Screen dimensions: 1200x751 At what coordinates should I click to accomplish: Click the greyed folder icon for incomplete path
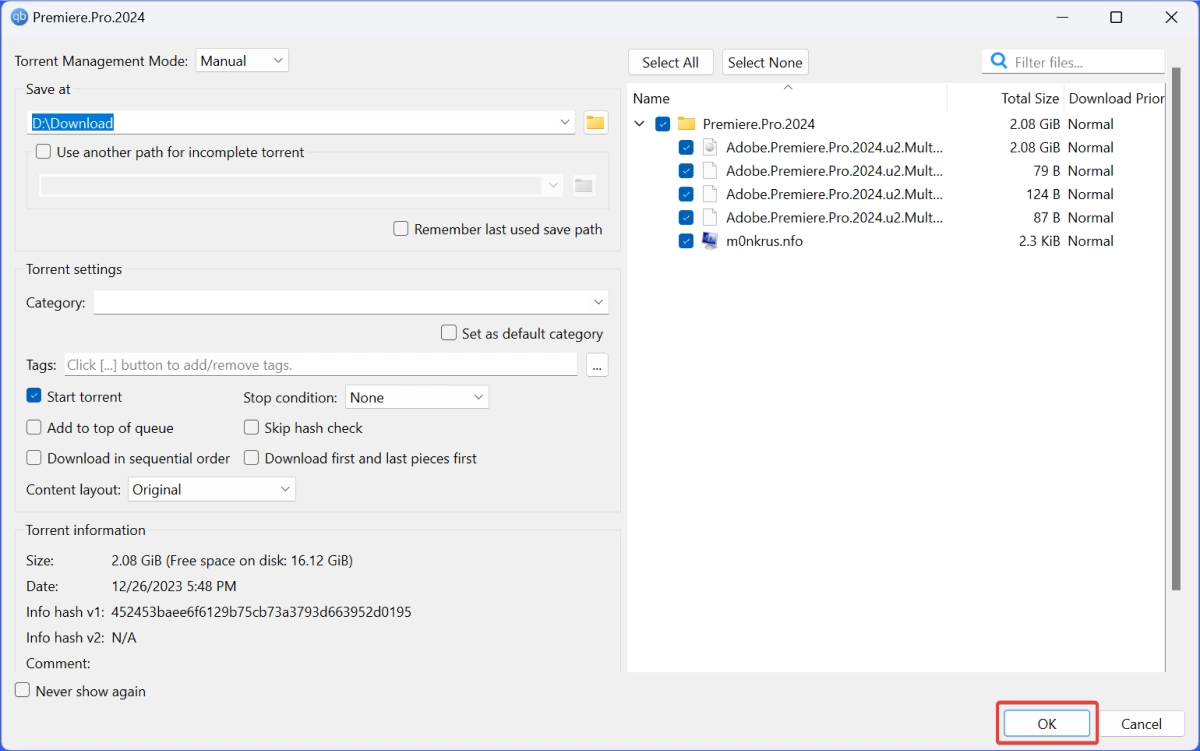[584, 185]
